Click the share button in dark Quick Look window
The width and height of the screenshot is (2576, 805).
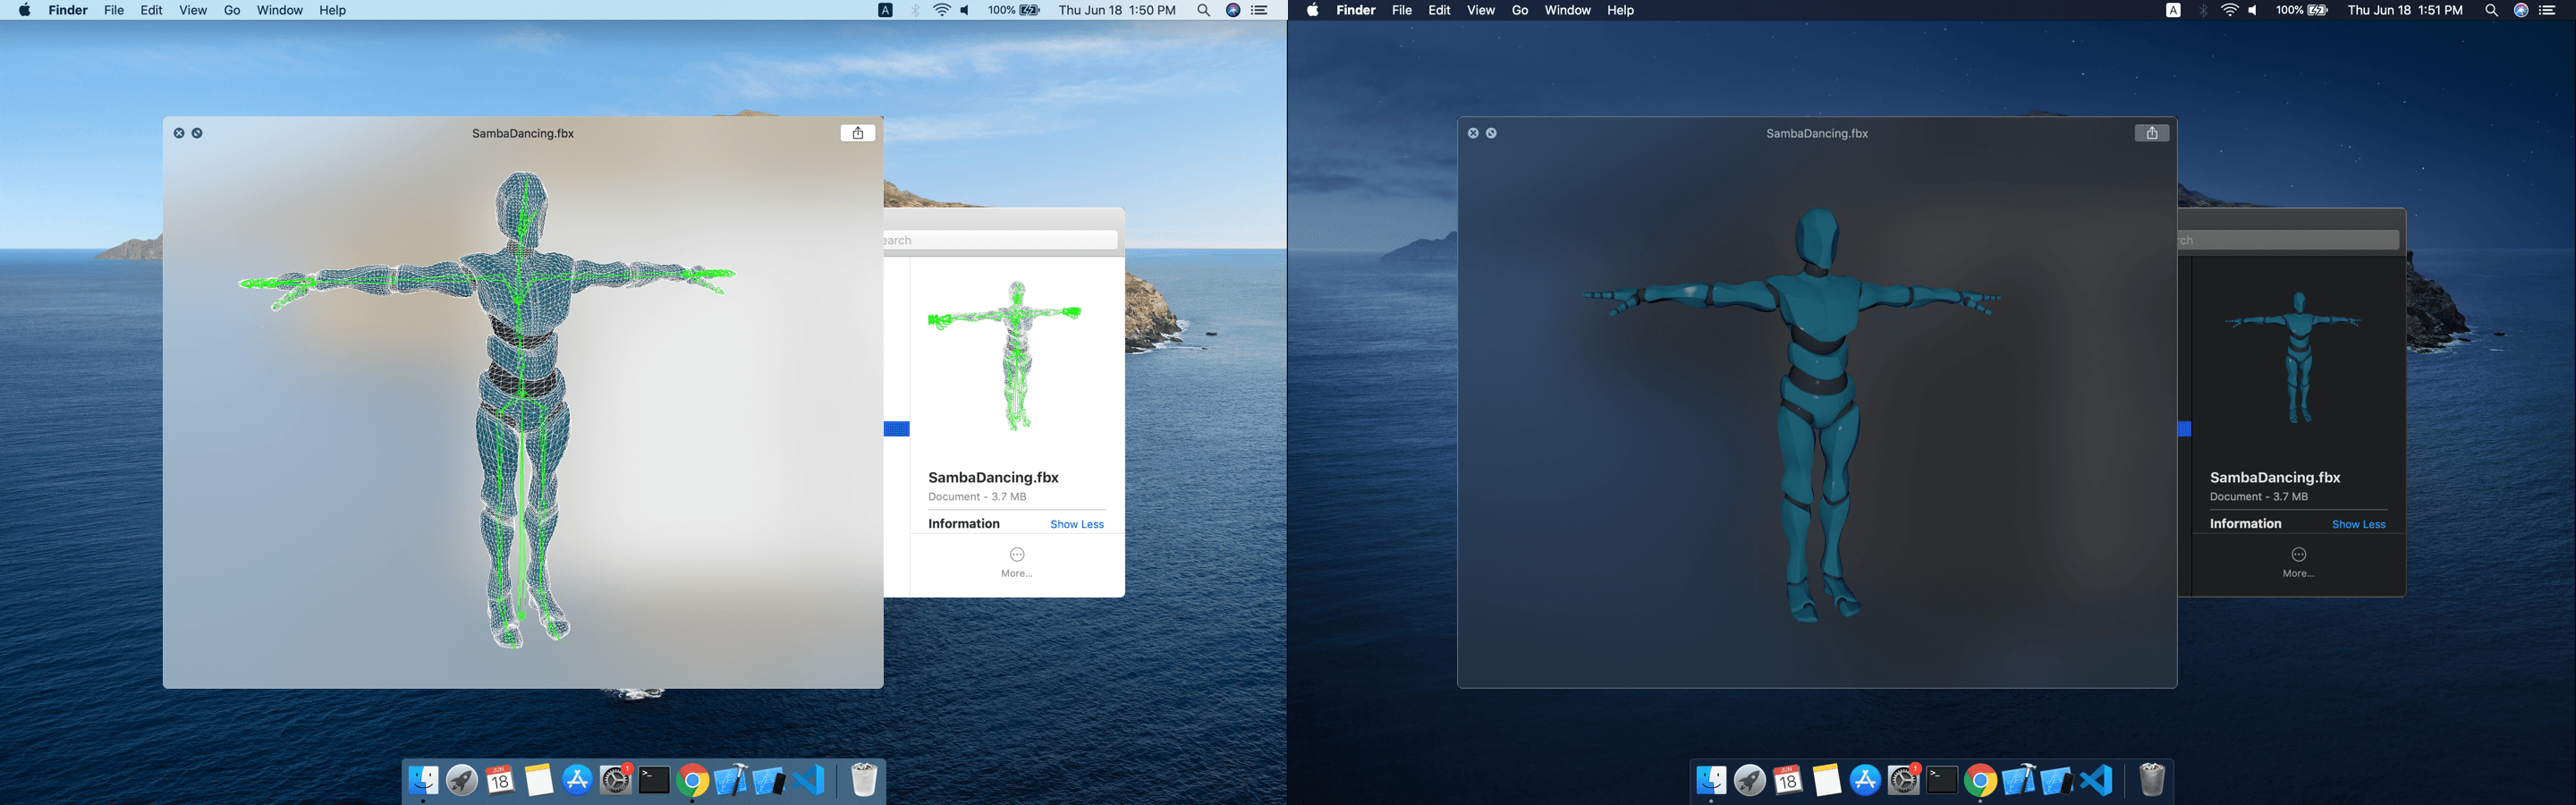2151,133
